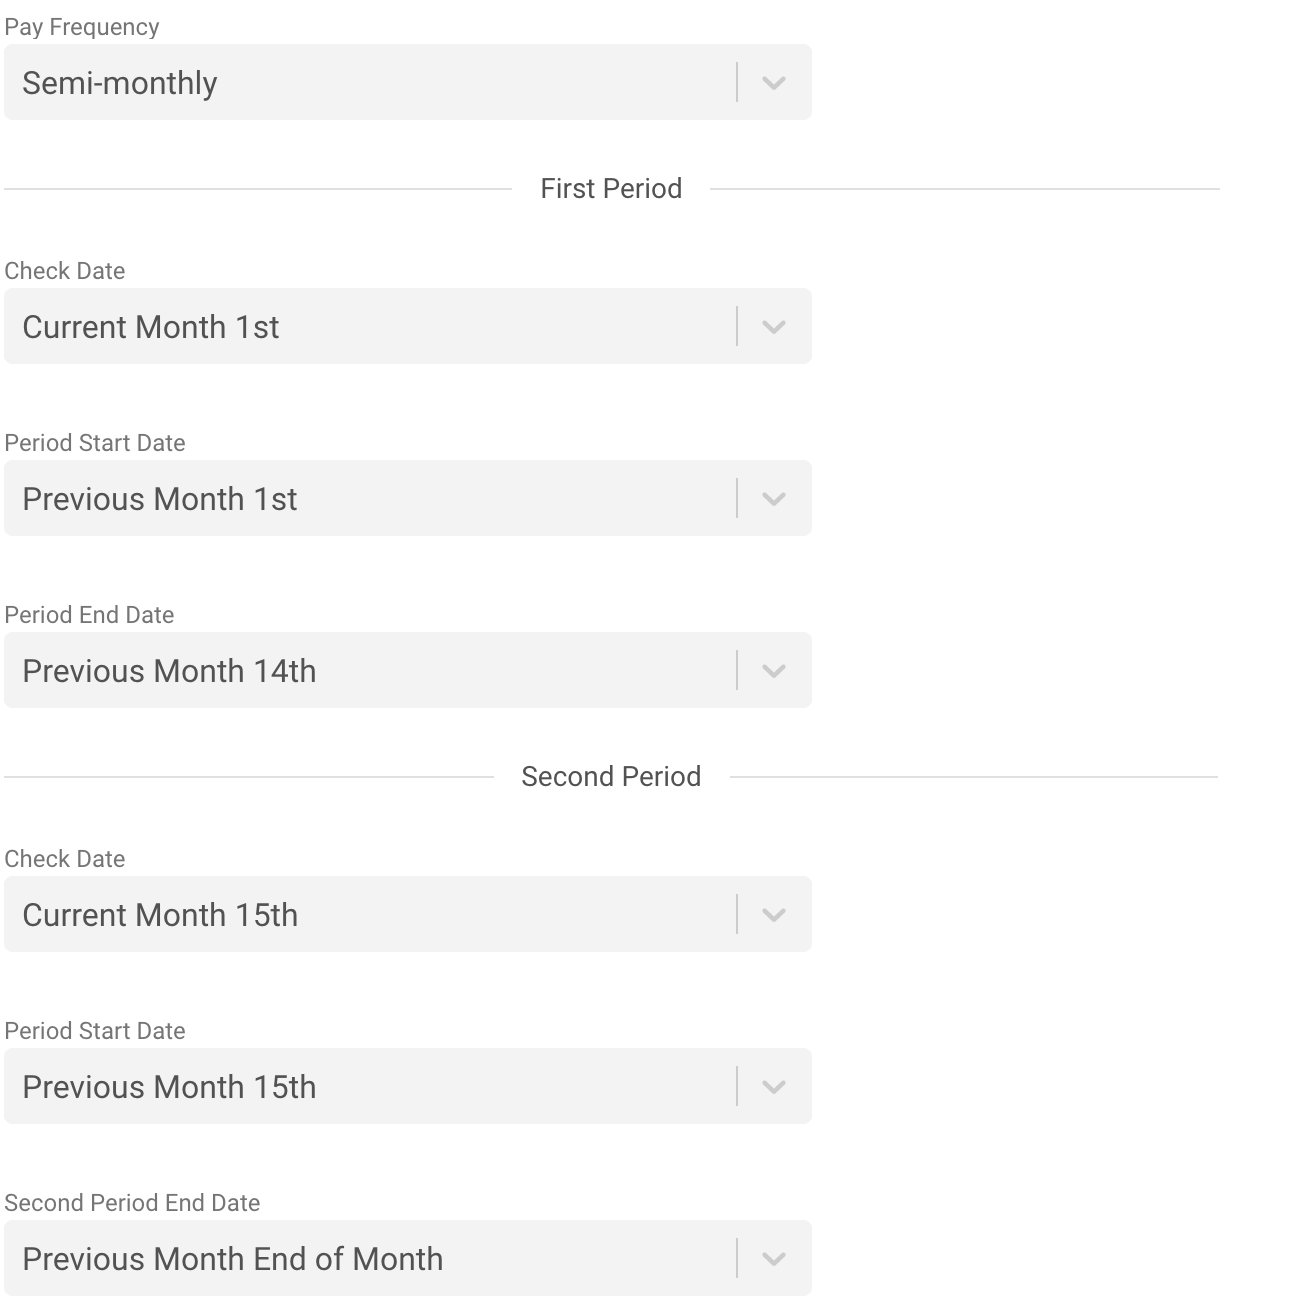
Task: Expand the Previous Month 1st start date selector
Action: pyautogui.click(x=370, y=499)
